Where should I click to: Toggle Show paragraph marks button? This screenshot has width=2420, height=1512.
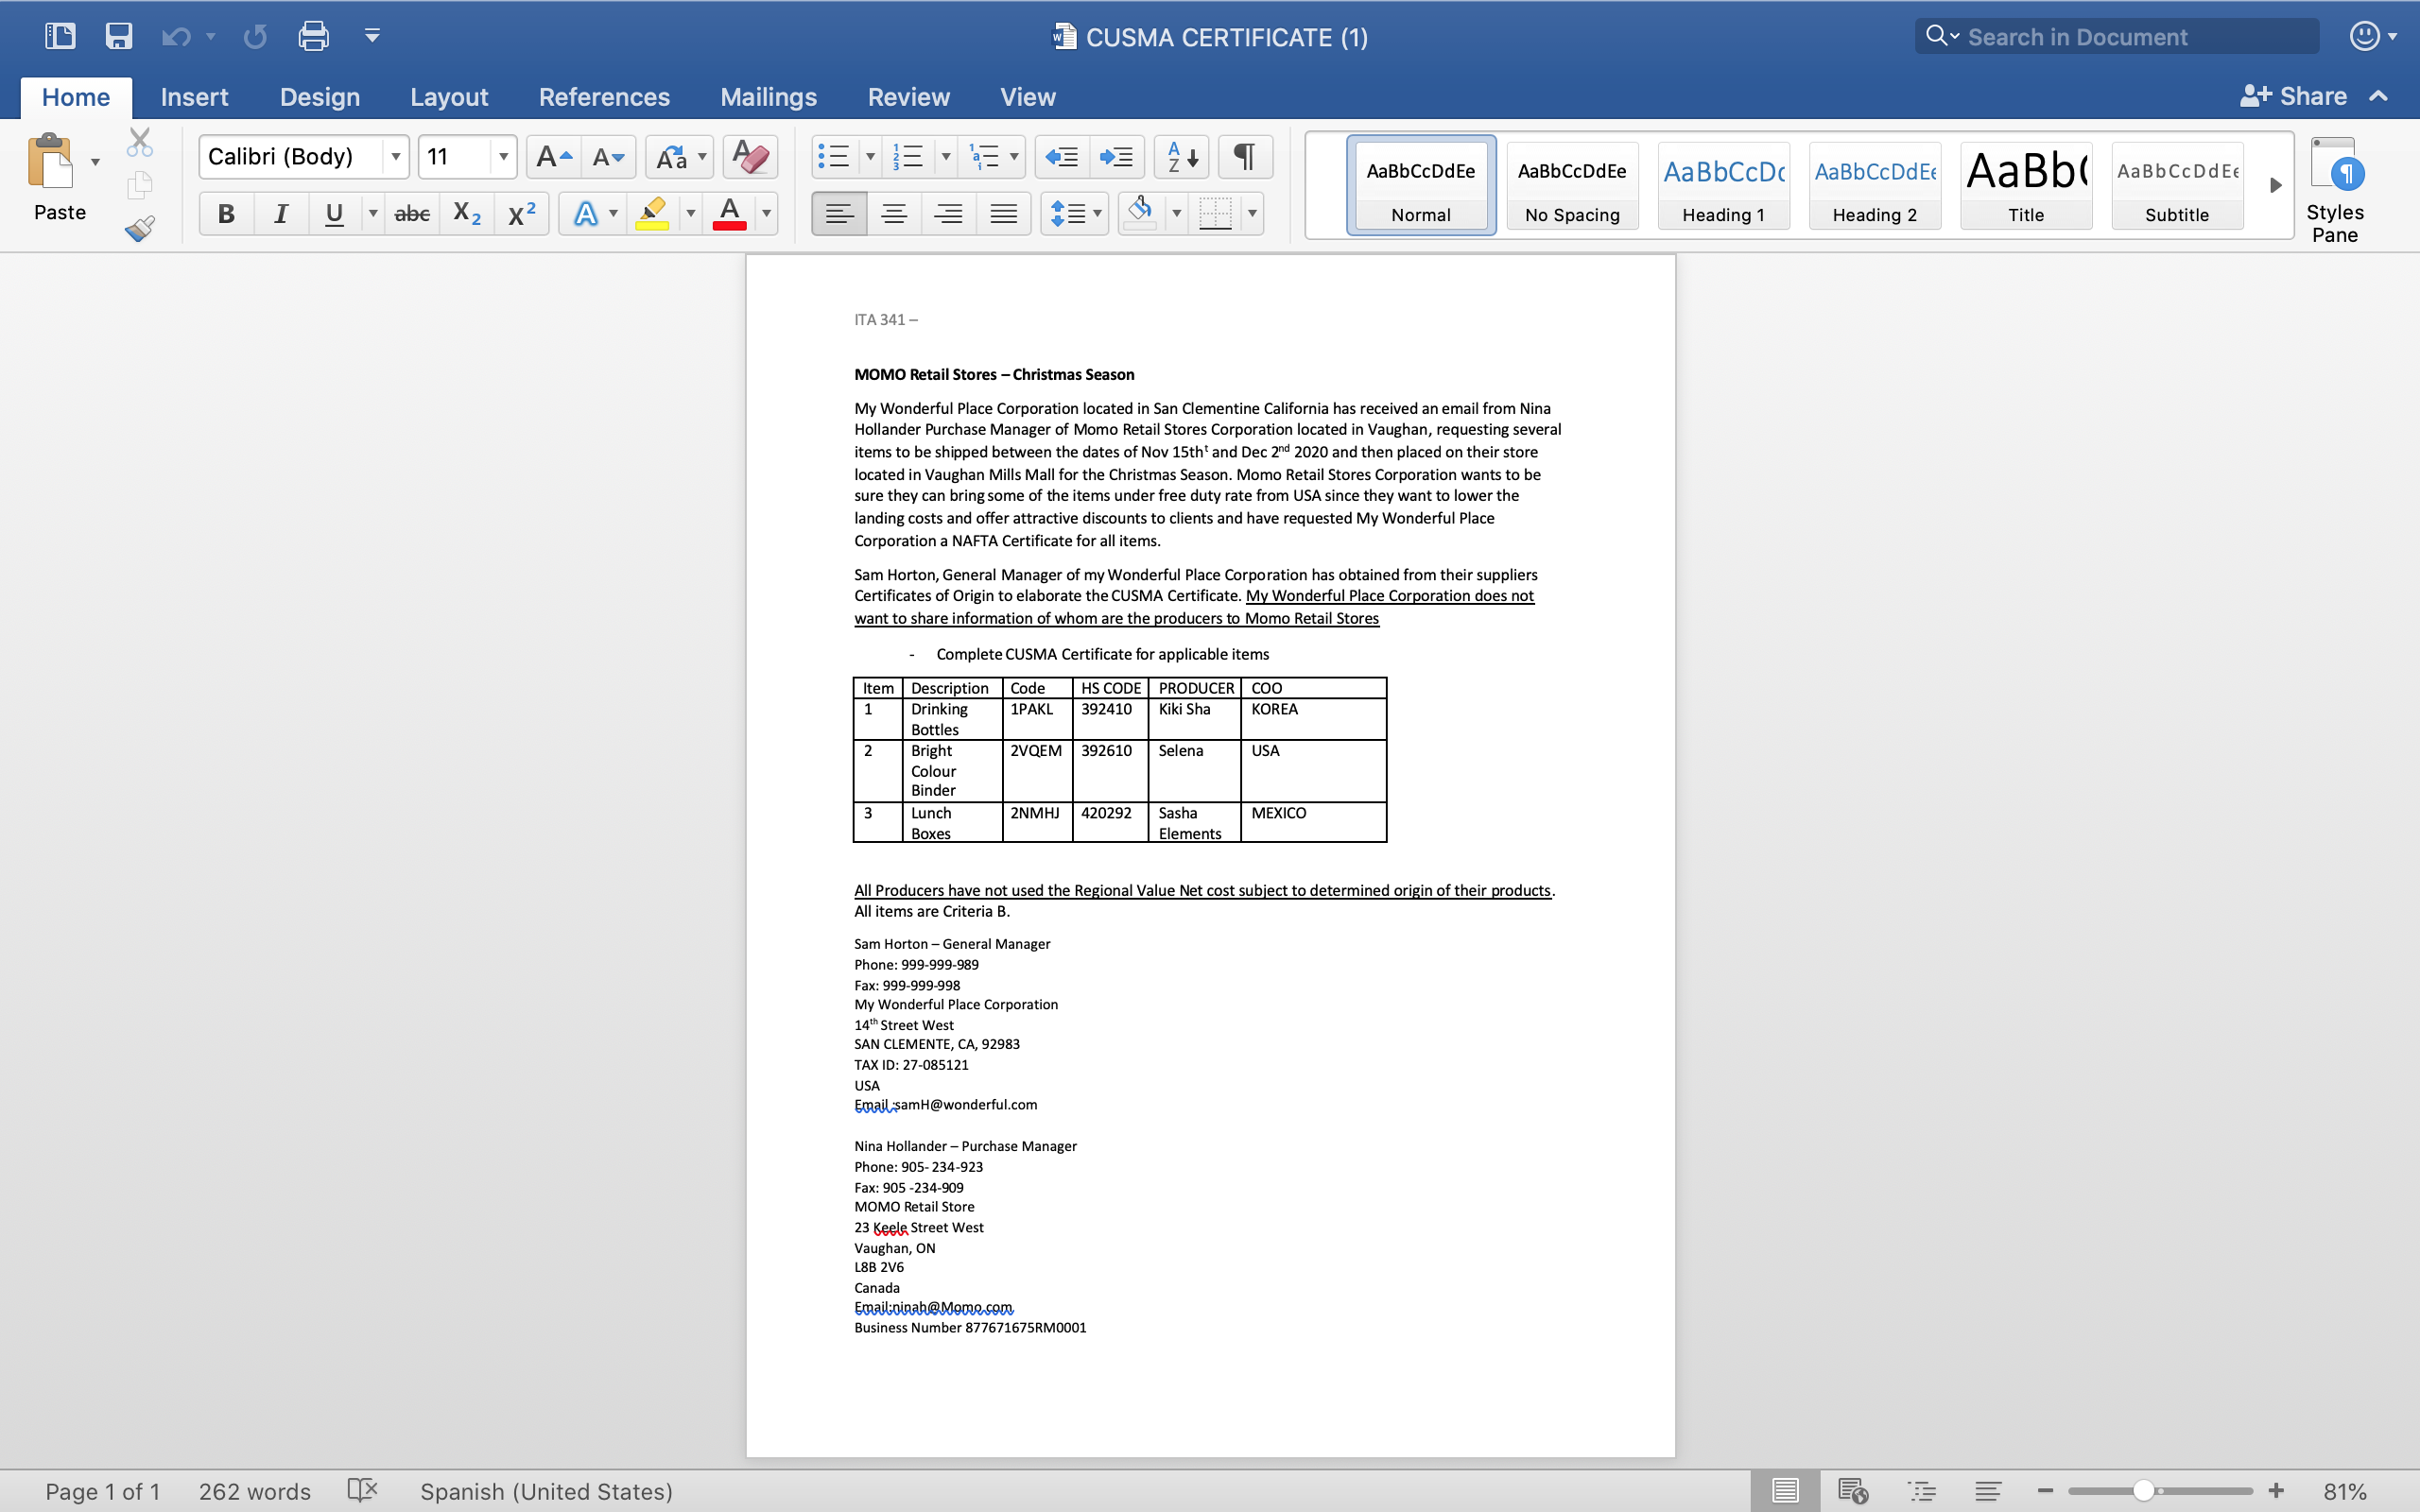1244,157
